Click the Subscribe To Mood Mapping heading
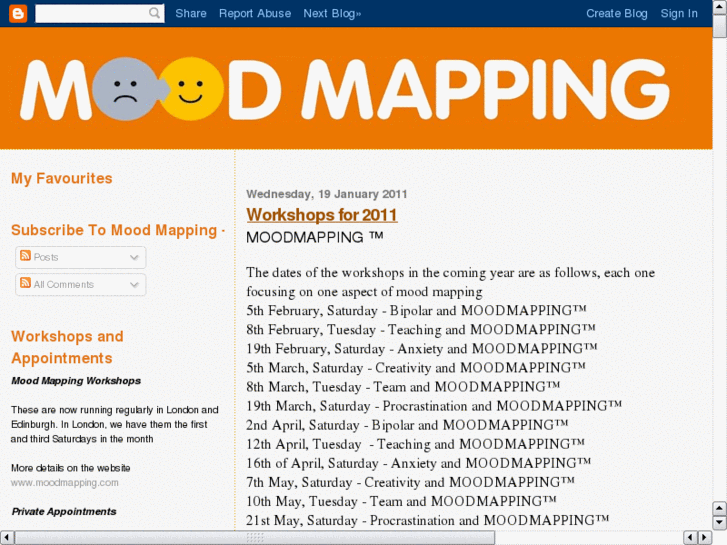The width and height of the screenshot is (727, 545). coord(118,230)
